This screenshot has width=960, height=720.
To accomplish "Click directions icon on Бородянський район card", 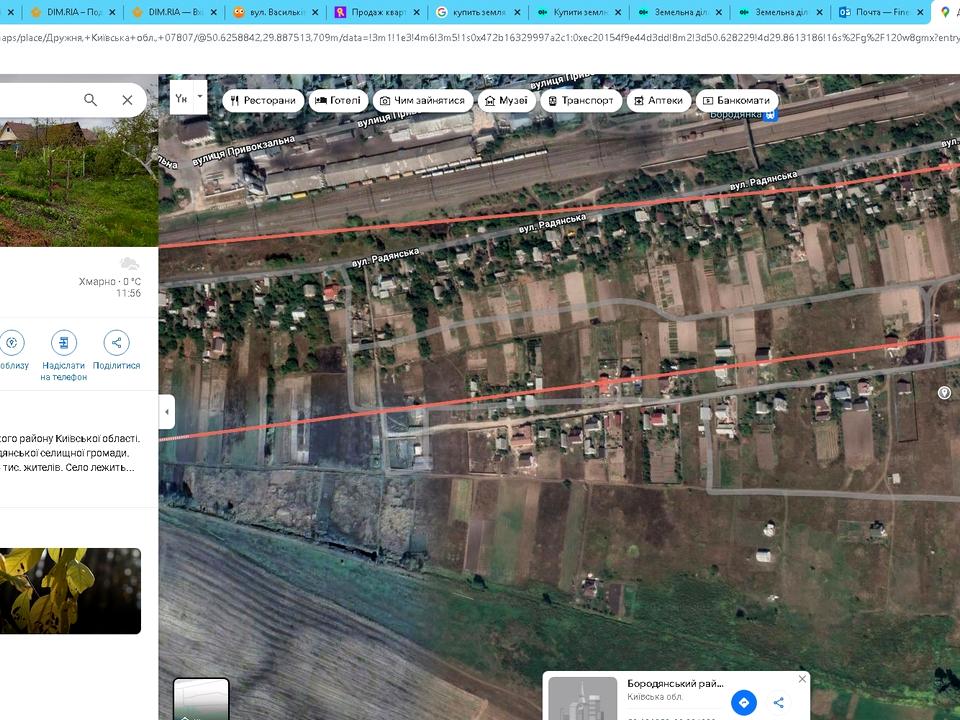I will 743,702.
